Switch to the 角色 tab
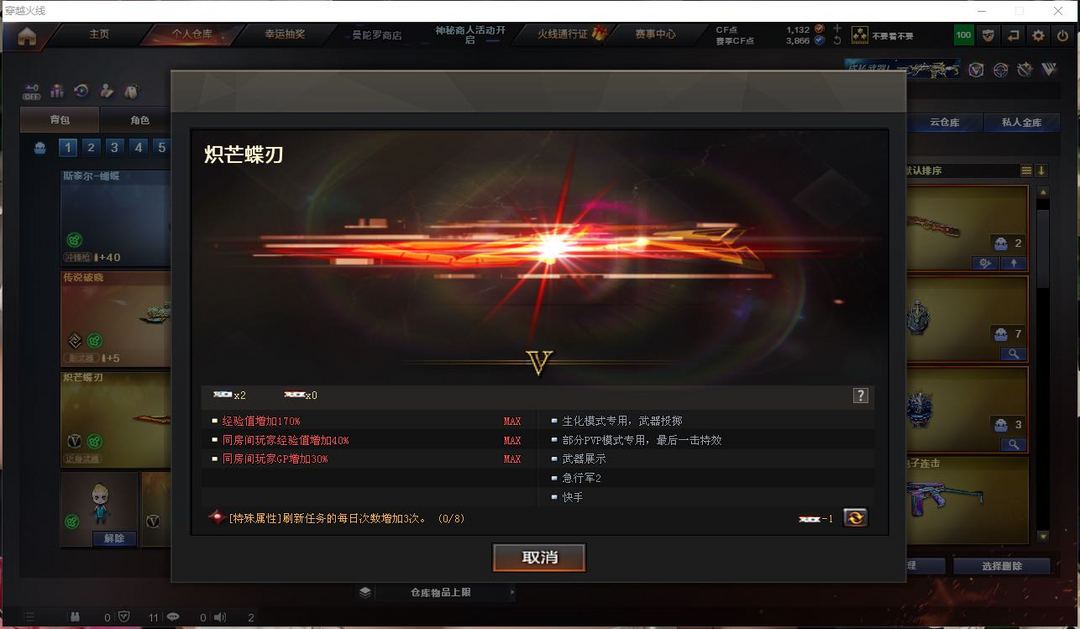This screenshot has width=1080, height=629. 140,120
